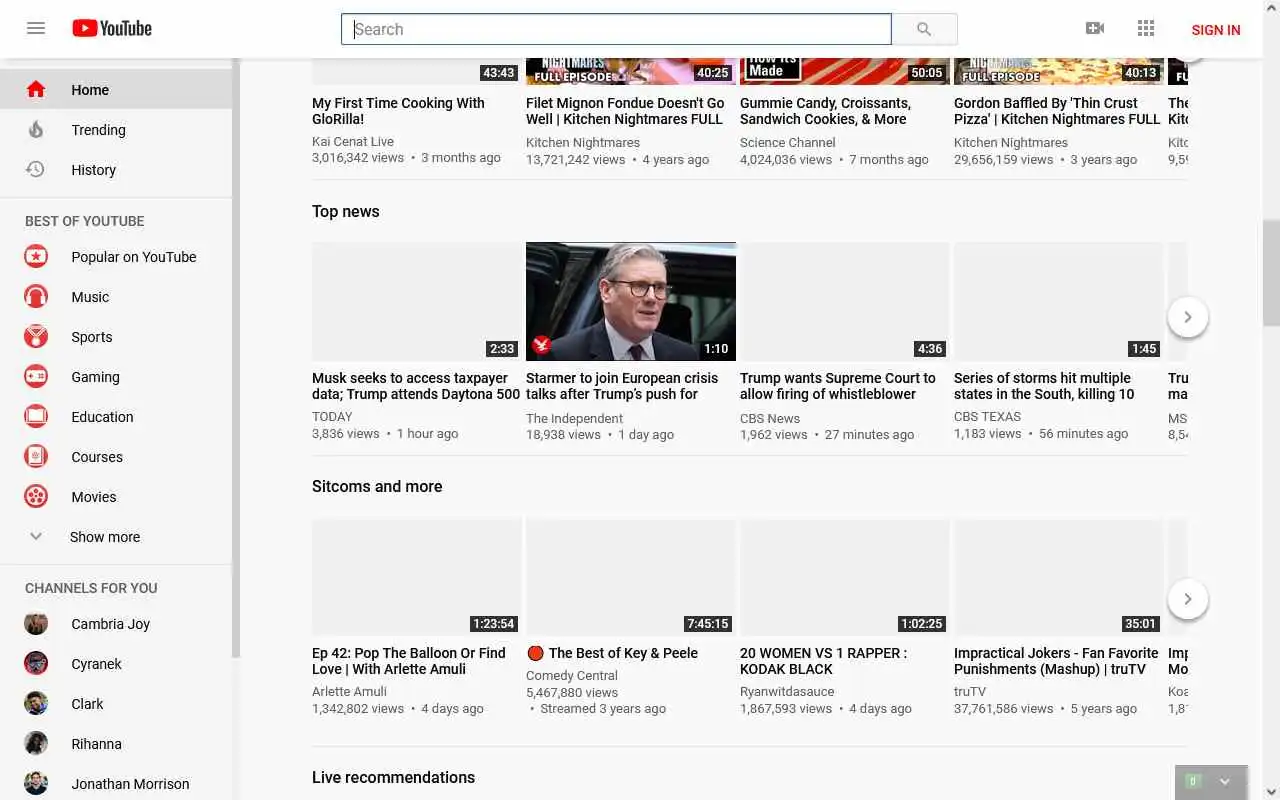
Task: Click the Courses icon
Action: (36, 457)
